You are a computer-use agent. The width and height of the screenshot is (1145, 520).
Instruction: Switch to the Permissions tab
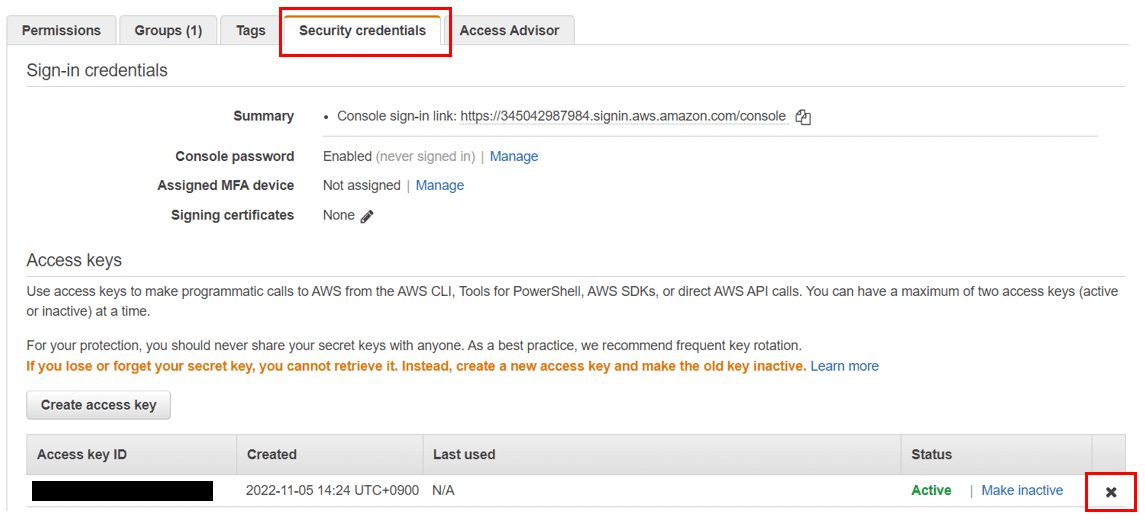pos(61,31)
